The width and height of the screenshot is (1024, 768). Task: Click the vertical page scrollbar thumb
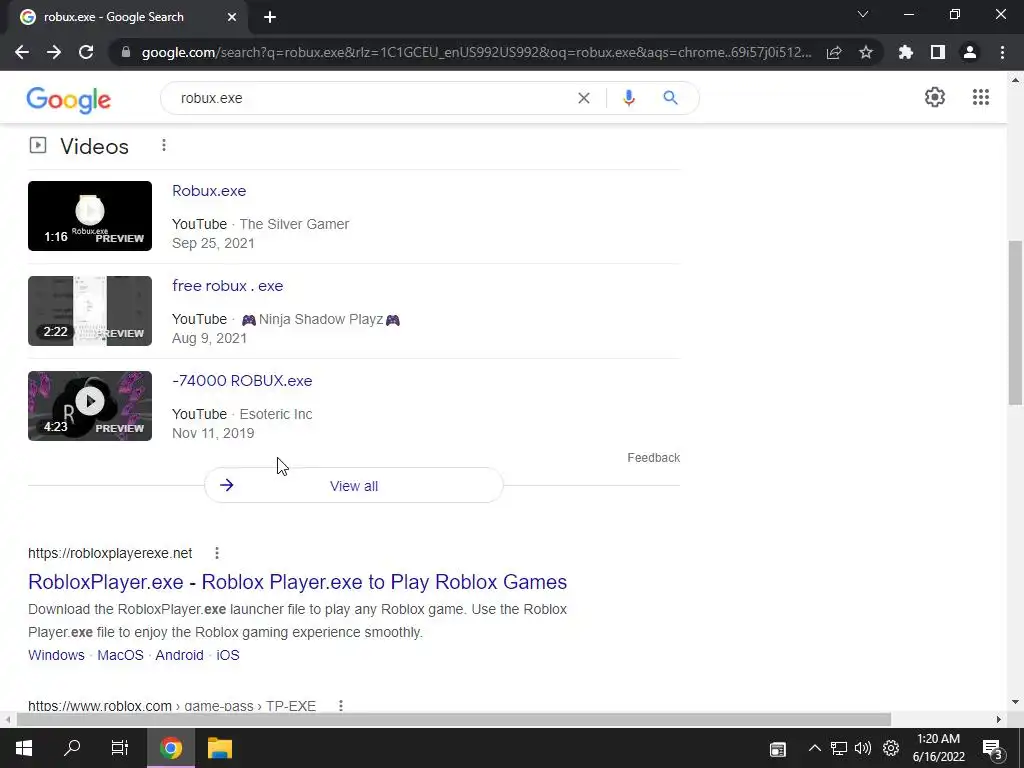(x=1015, y=323)
